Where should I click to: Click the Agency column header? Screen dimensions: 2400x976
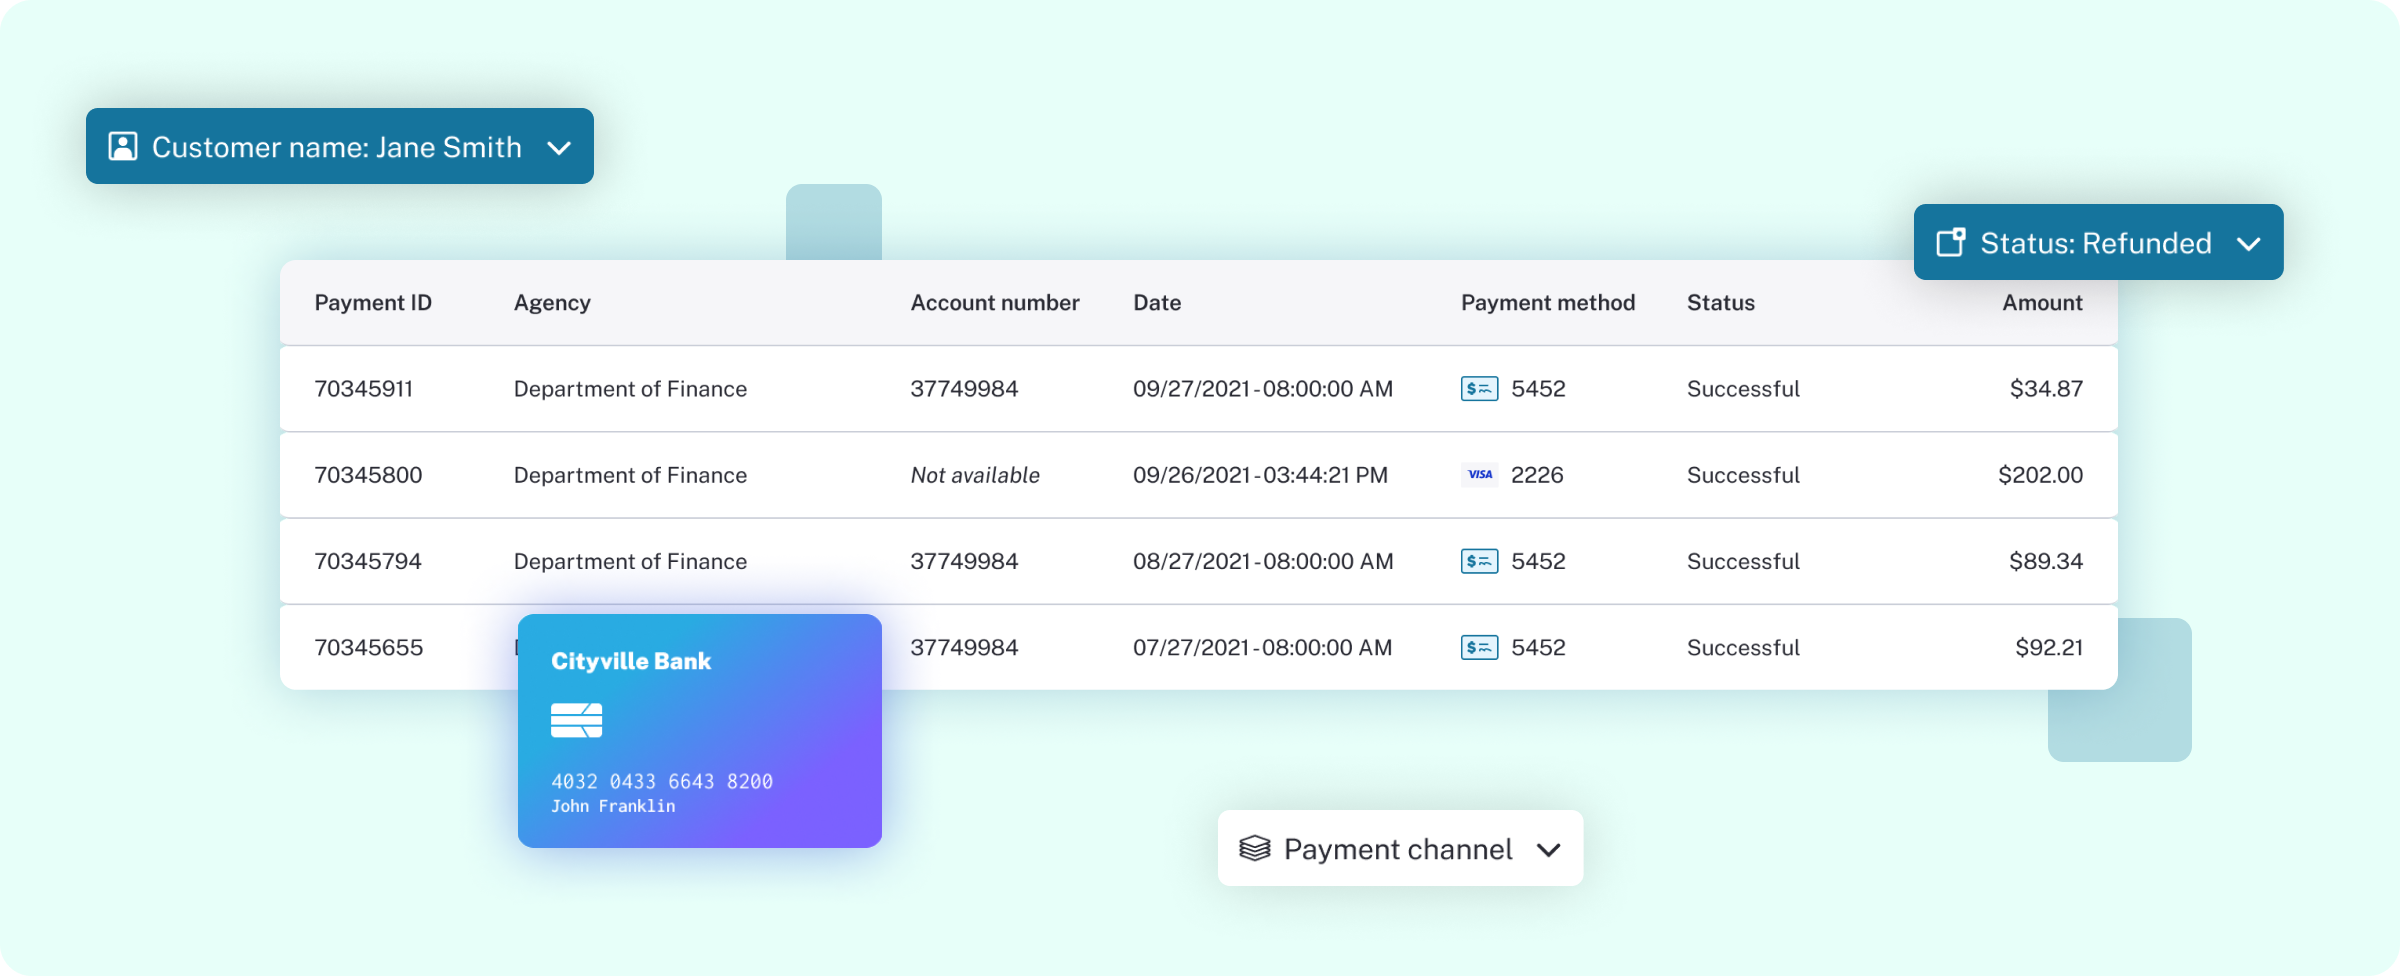tap(551, 302)
